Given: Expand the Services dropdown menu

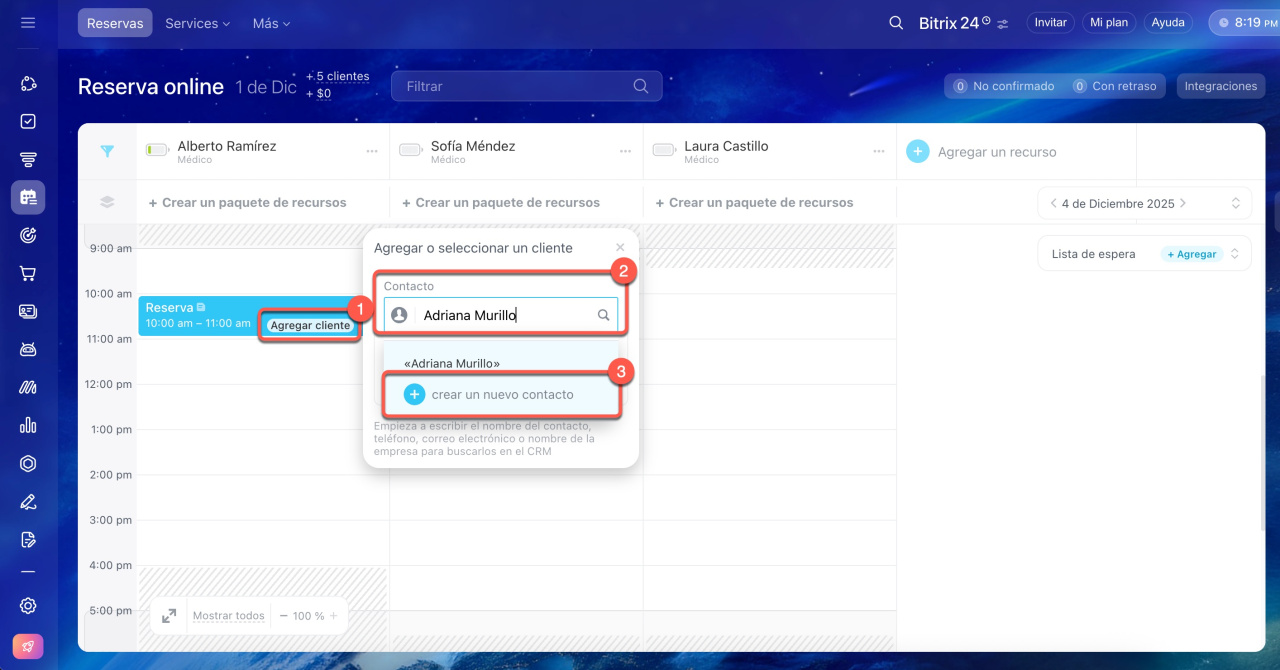Looking at the screenshot, I should click(197, 22).
